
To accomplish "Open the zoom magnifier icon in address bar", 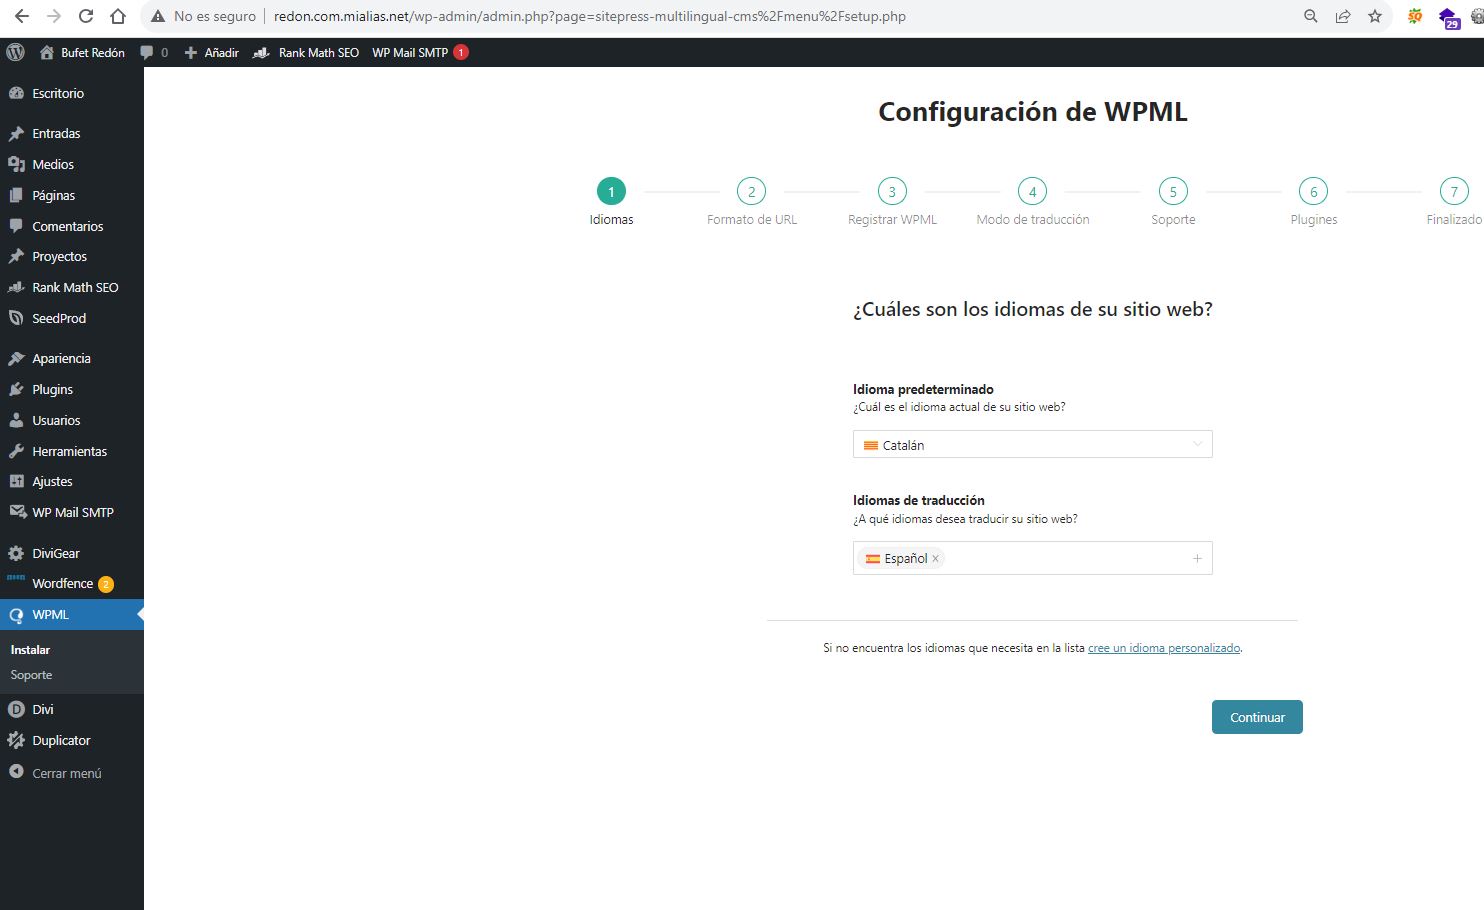I will click(1311, 16).
